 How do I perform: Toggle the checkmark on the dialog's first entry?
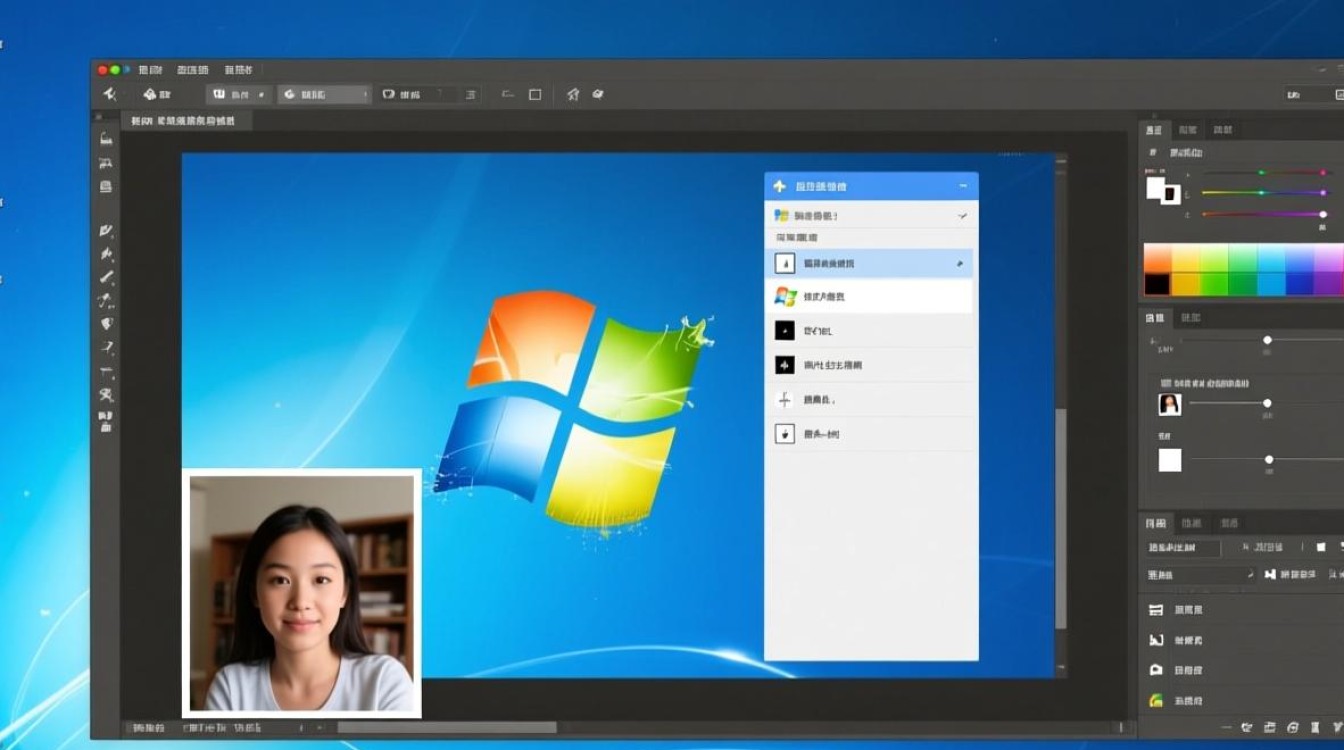[x=961, y=215]
